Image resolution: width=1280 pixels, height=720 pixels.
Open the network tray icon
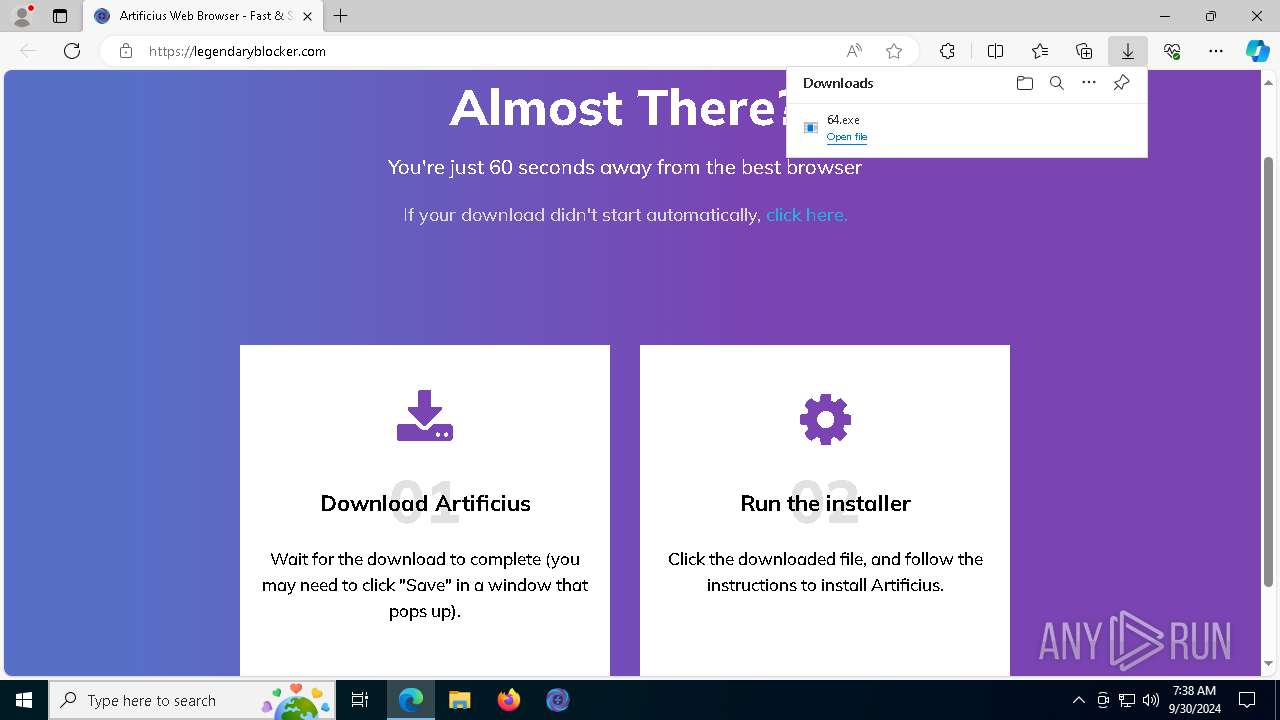pyautogui.click(x=1127, y=700)
